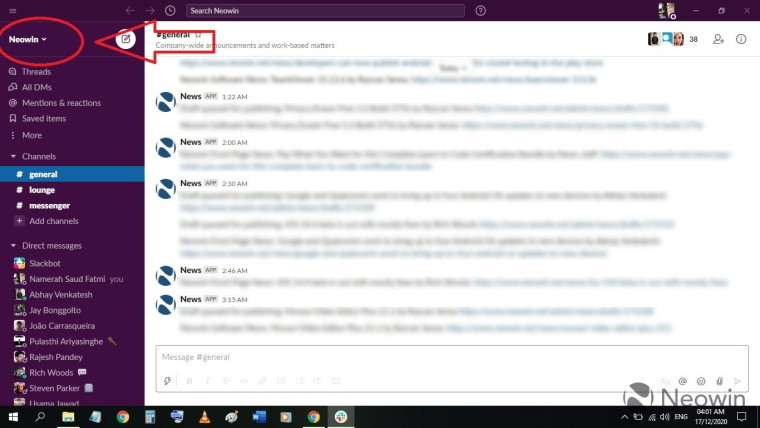
Task: Toggle ordered list formatting
Action: pyautogui.click(x=281, y=381)
